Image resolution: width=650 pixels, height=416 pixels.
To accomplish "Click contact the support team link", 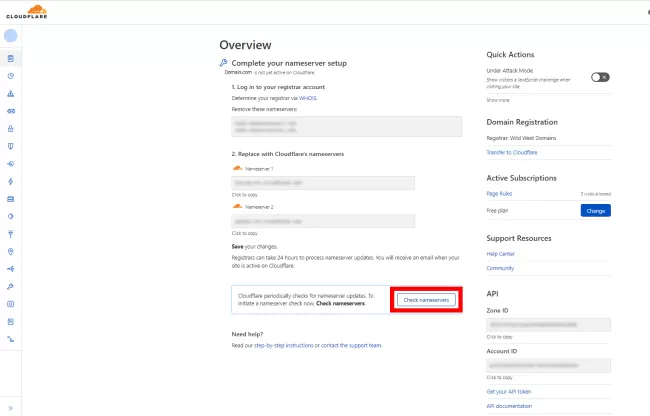I will 351,346.
